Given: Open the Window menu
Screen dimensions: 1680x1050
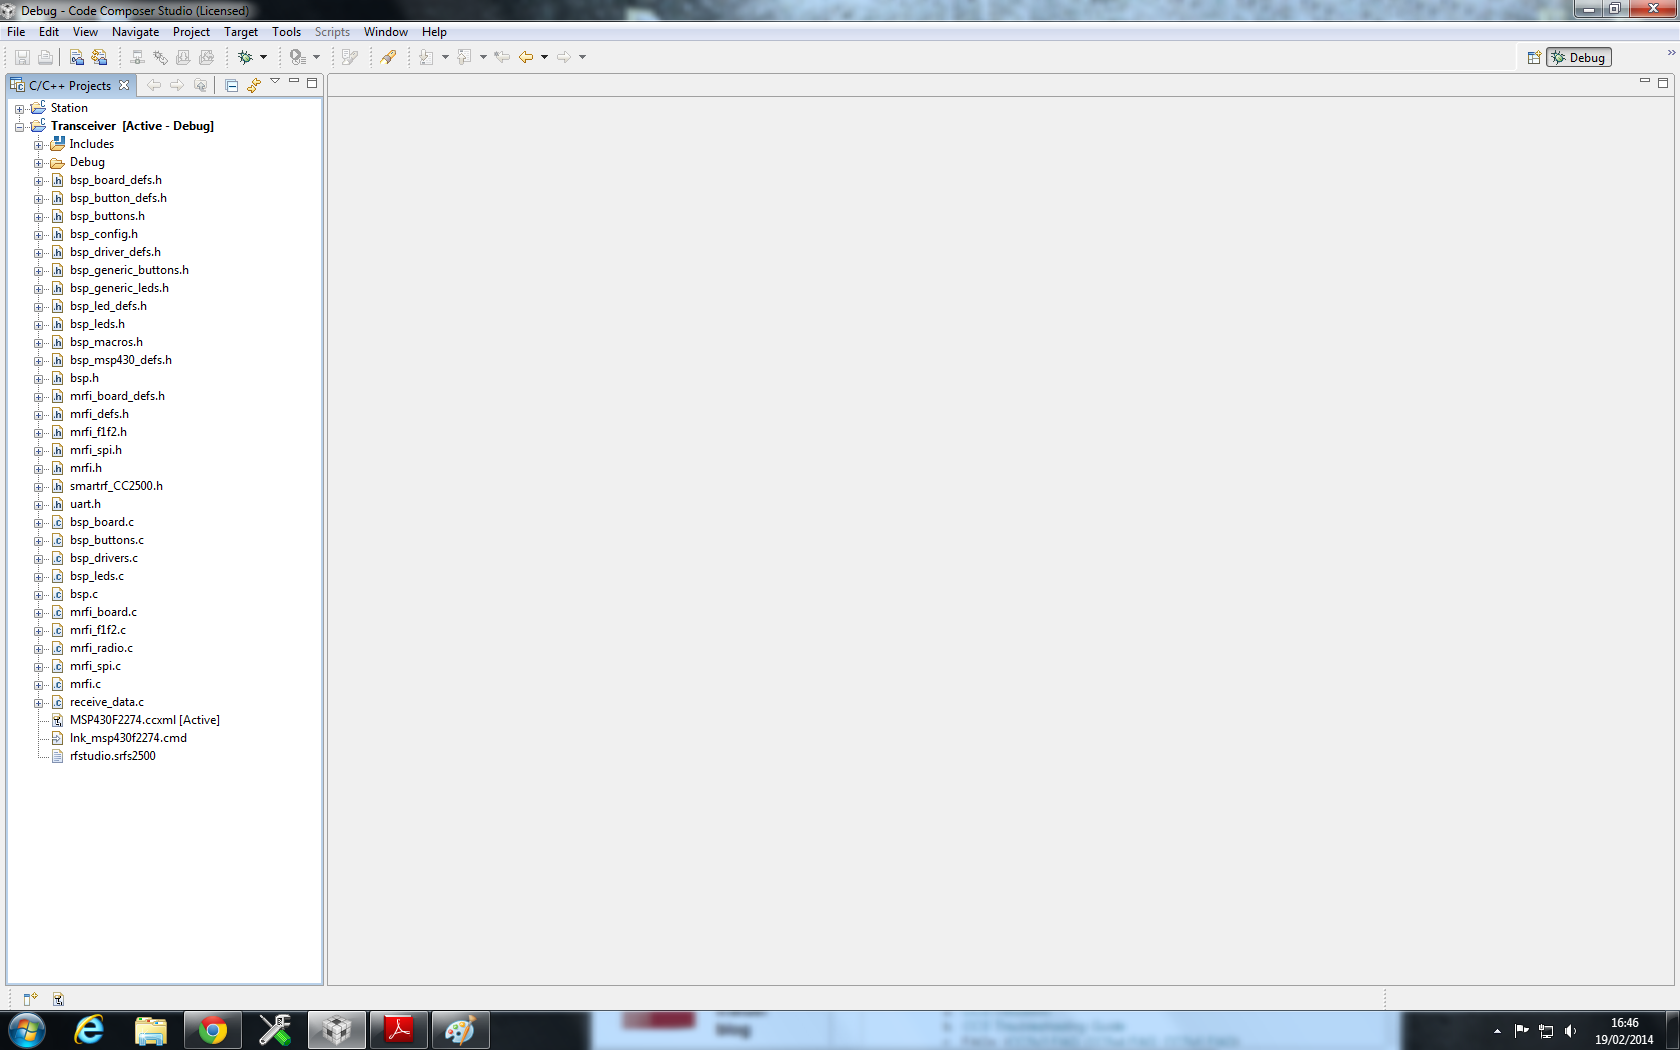Looking at the screenshot, I should click(386, 32).
